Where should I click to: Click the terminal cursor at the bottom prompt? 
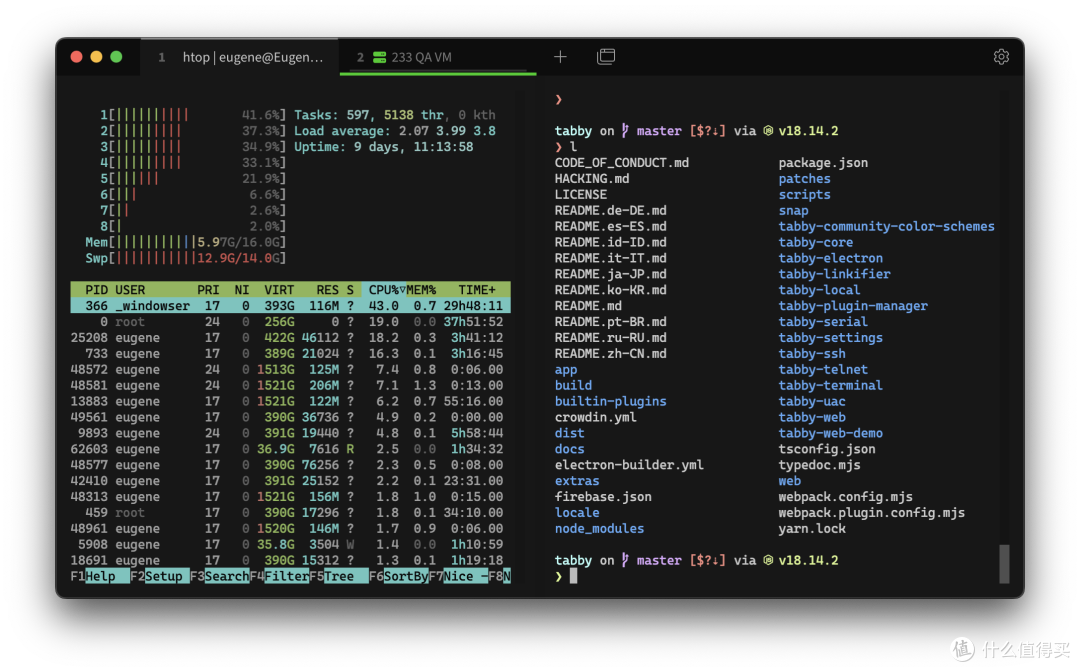coord(574,576)
